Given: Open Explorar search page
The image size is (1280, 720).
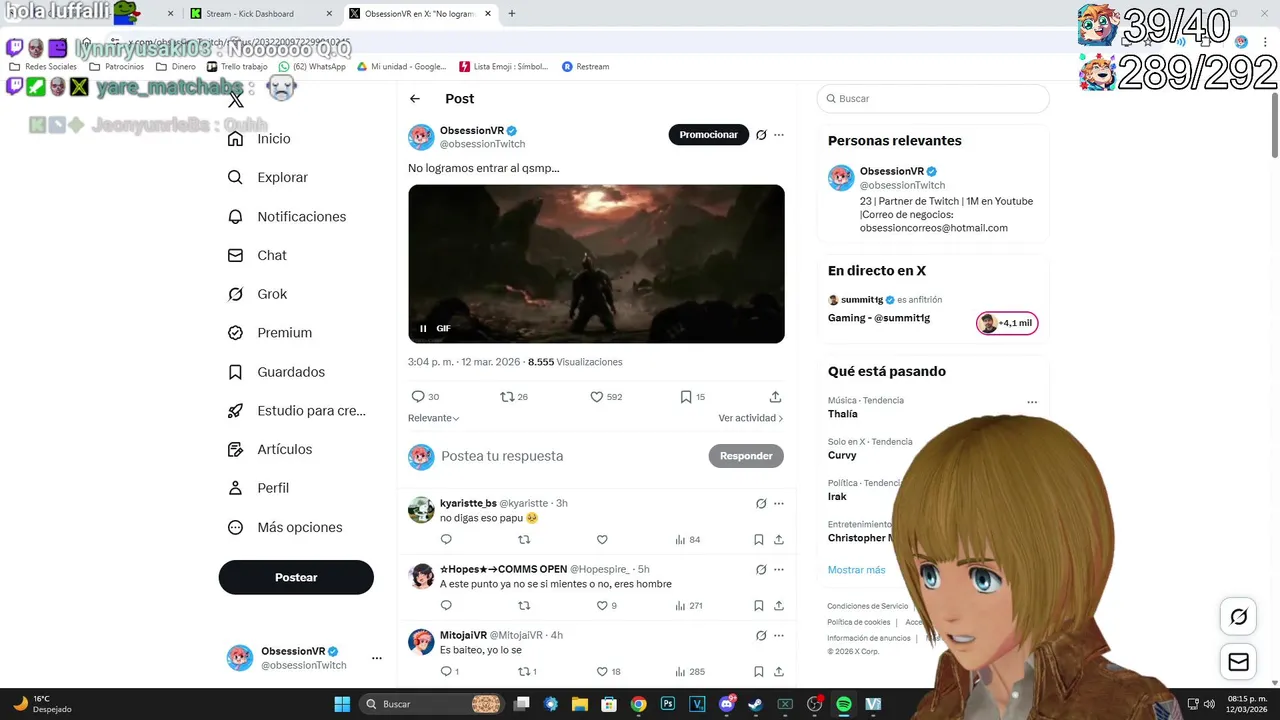Looking at the screenshot, I should [x=267, y=177].
